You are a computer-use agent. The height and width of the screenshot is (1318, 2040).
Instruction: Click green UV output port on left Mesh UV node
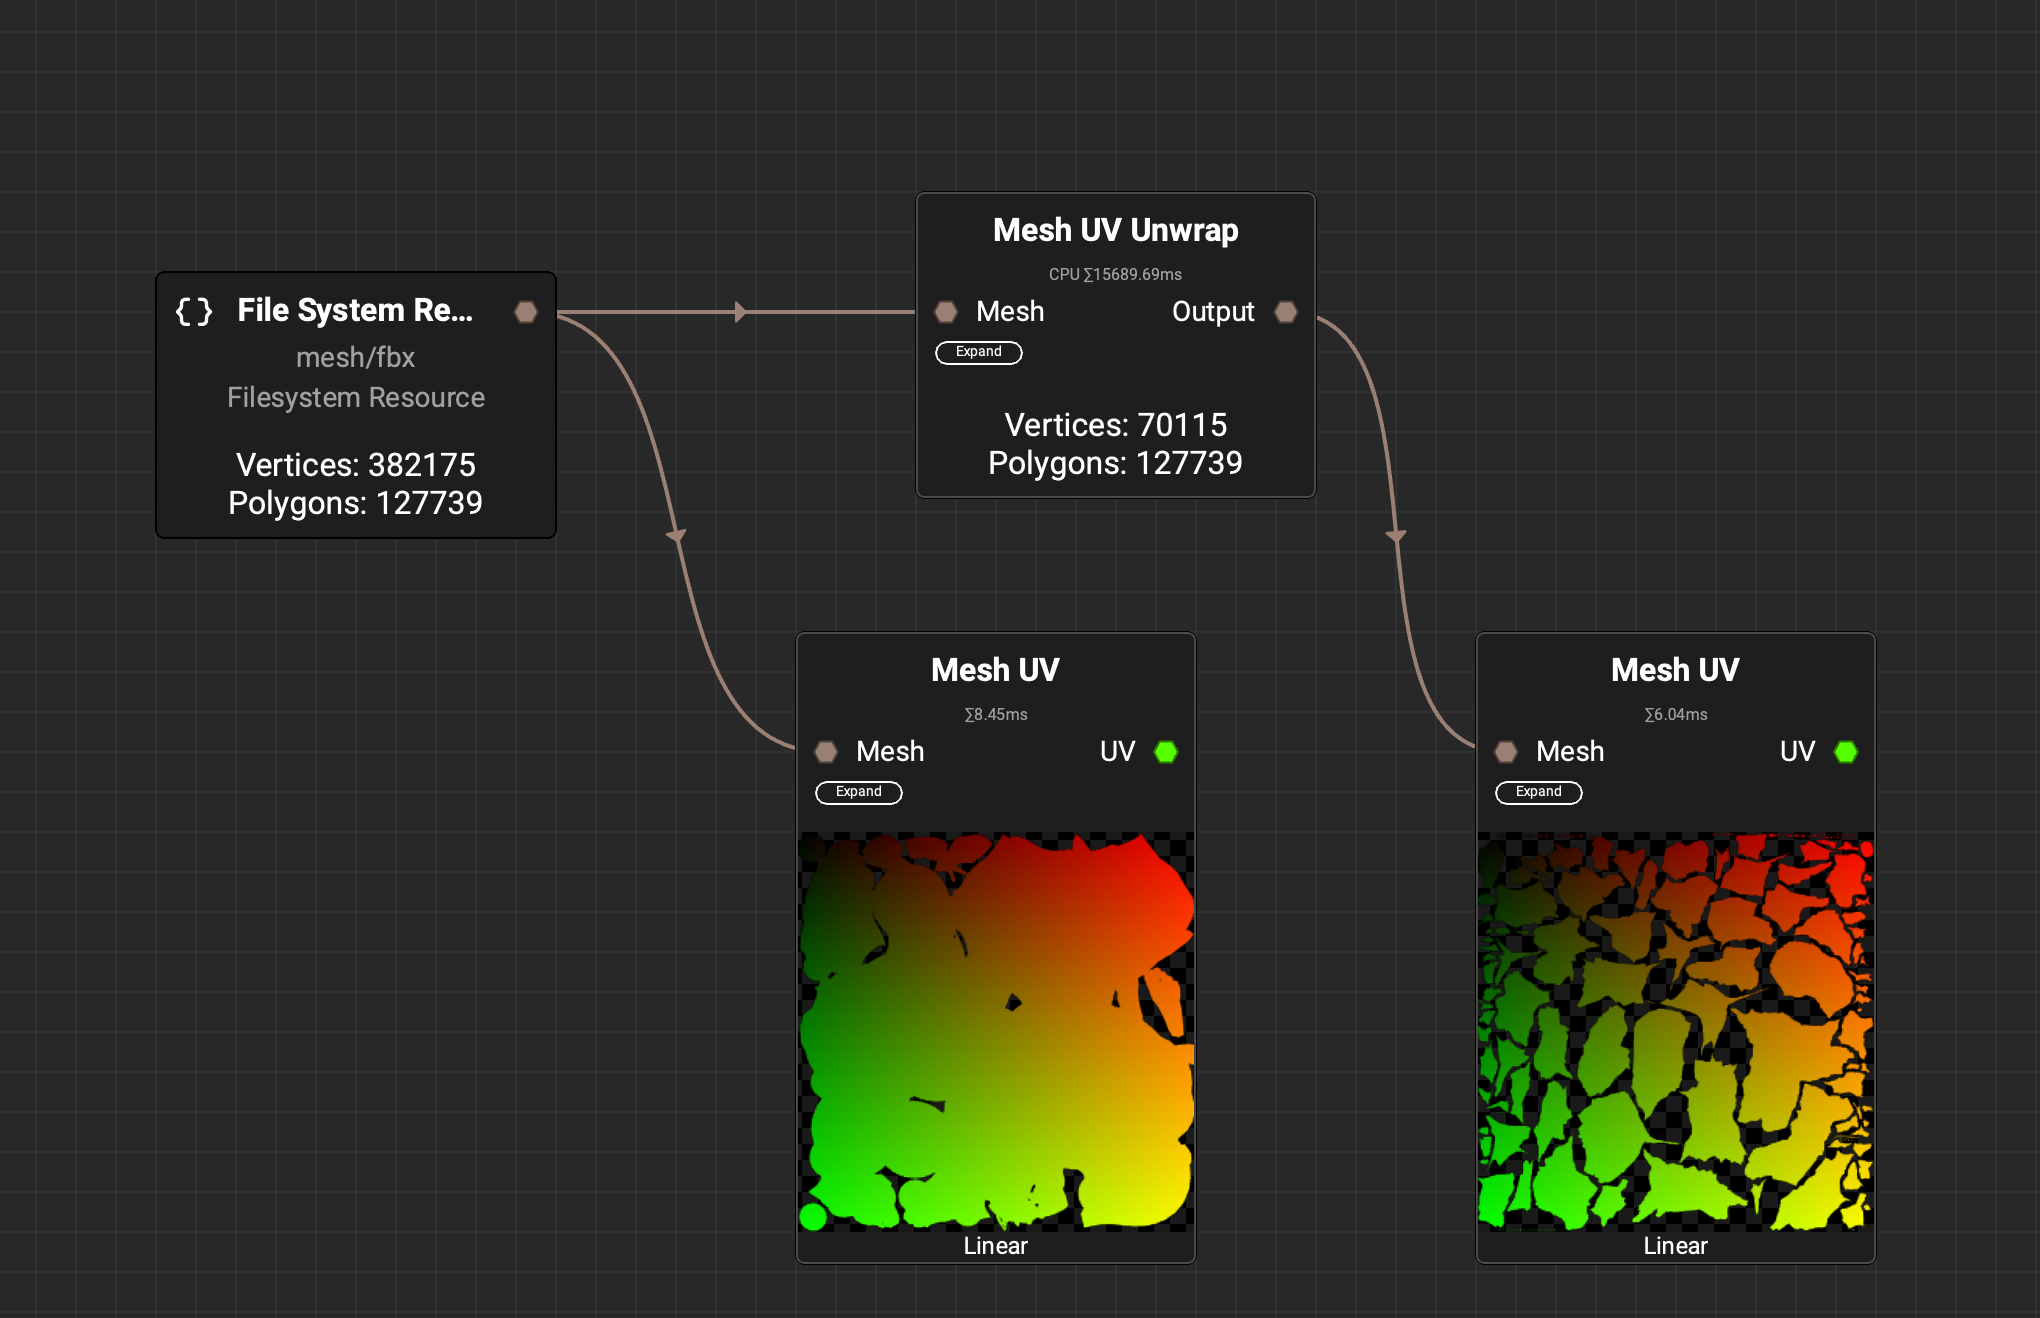[x=1166, y=752]
